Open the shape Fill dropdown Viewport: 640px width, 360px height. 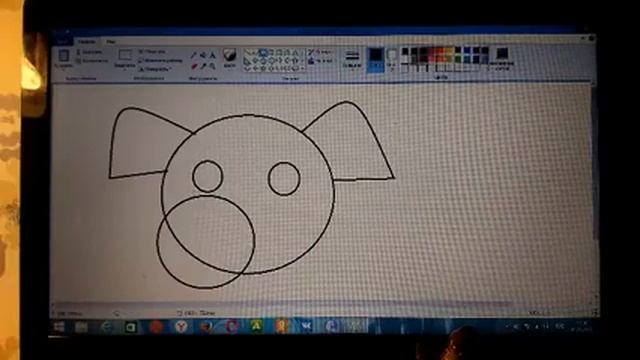(320, 61)
